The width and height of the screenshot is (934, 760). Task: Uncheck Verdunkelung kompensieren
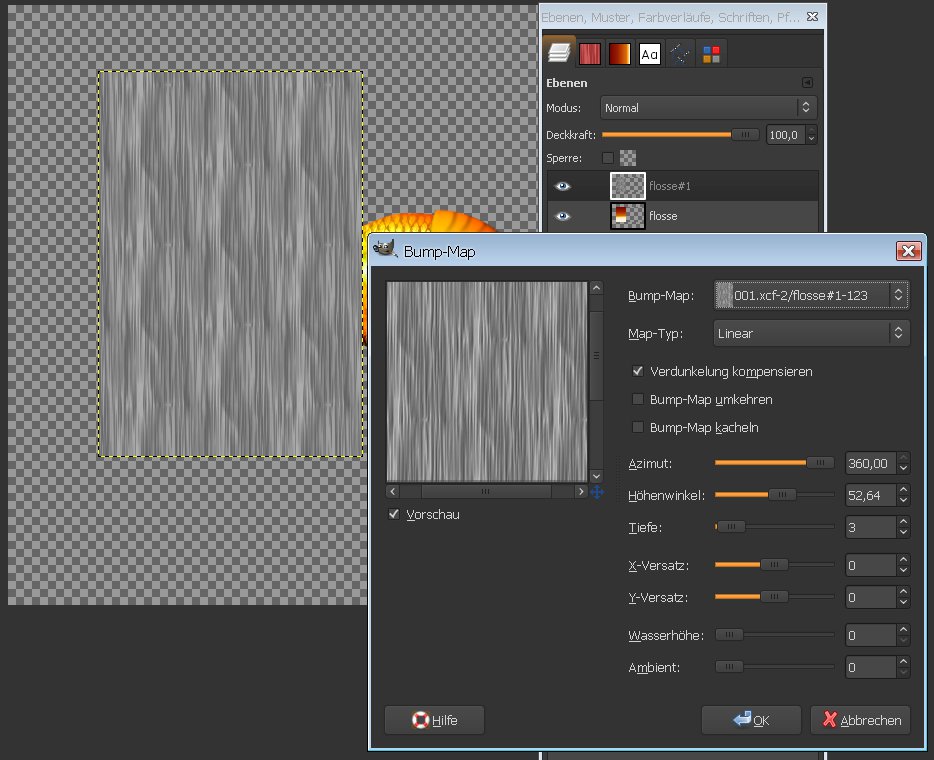[x=638, y=371]
